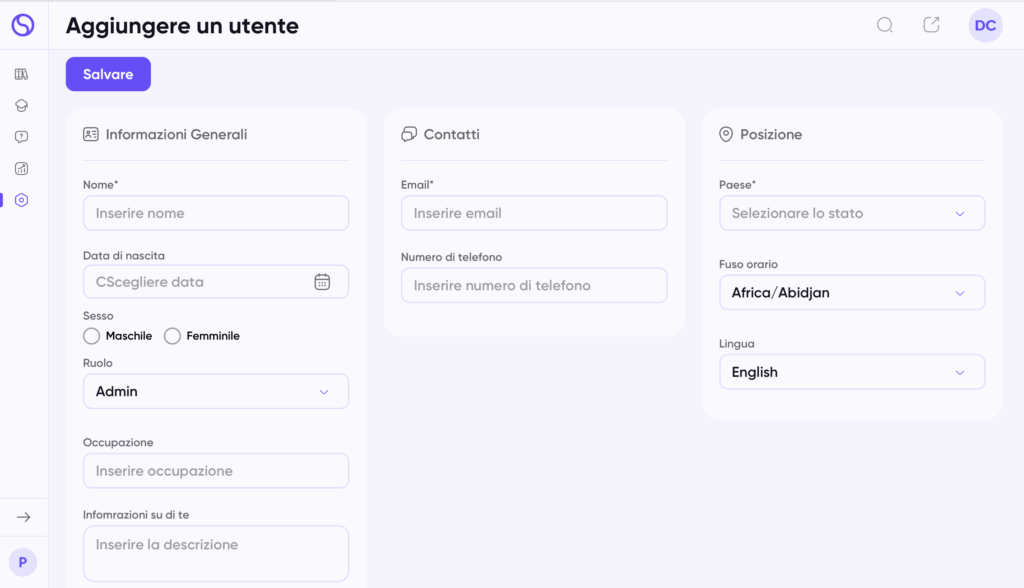1024x588 pixels.
Task: Click the Salvare button
Action: [108, 74]
